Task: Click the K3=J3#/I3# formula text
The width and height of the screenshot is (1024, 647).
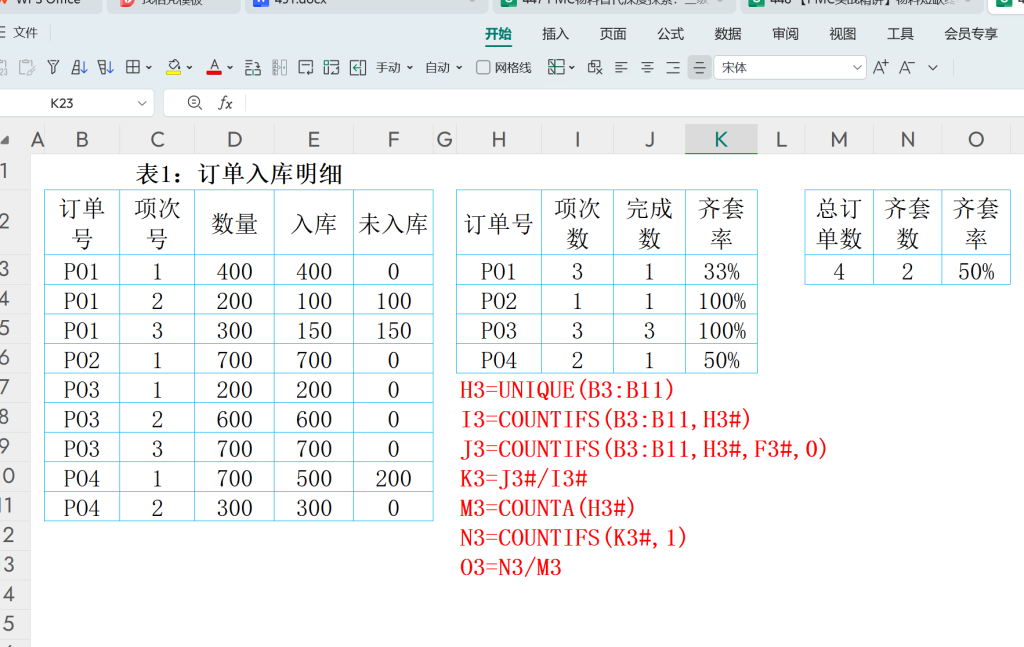Action: point(524,479)
